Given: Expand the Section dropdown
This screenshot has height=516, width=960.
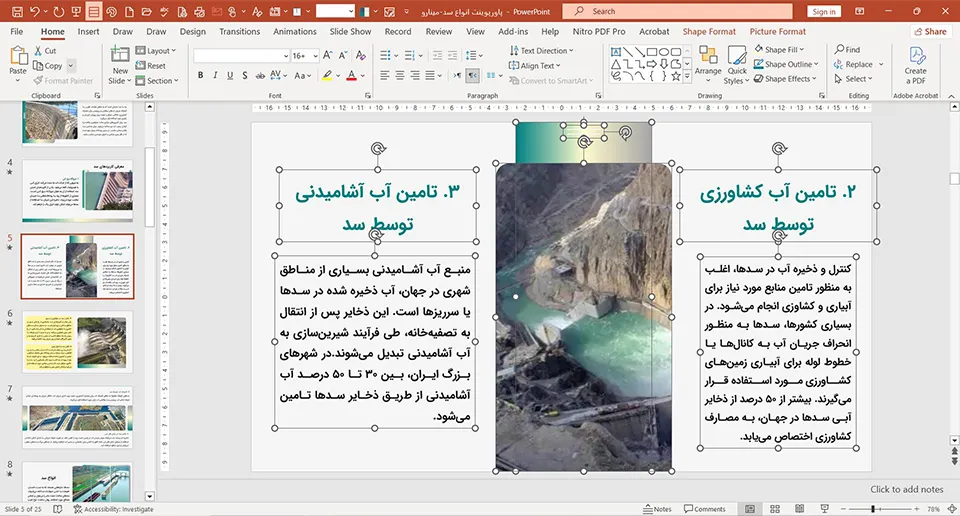Looking at the screenshot, I should pos(157,80).
